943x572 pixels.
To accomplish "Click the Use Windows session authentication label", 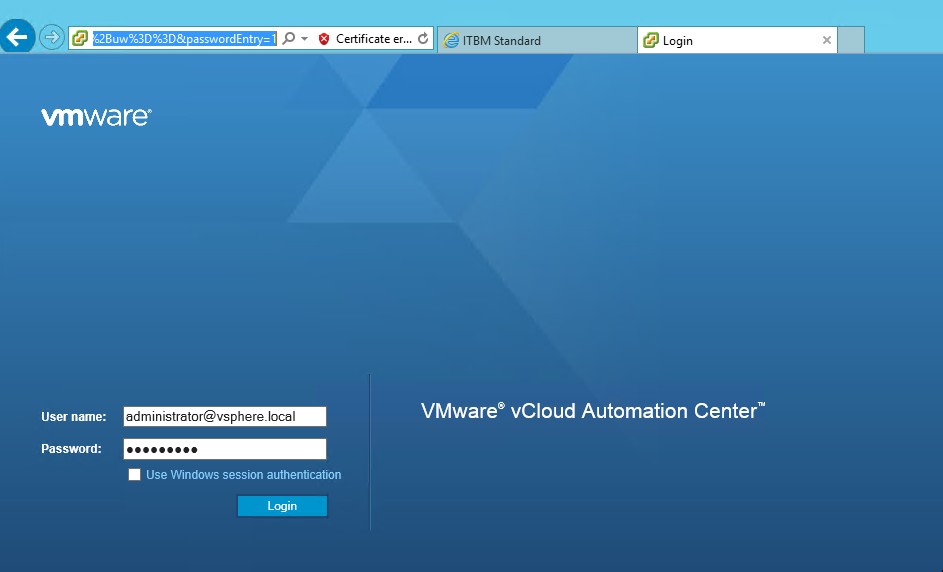I will (243, 475).
